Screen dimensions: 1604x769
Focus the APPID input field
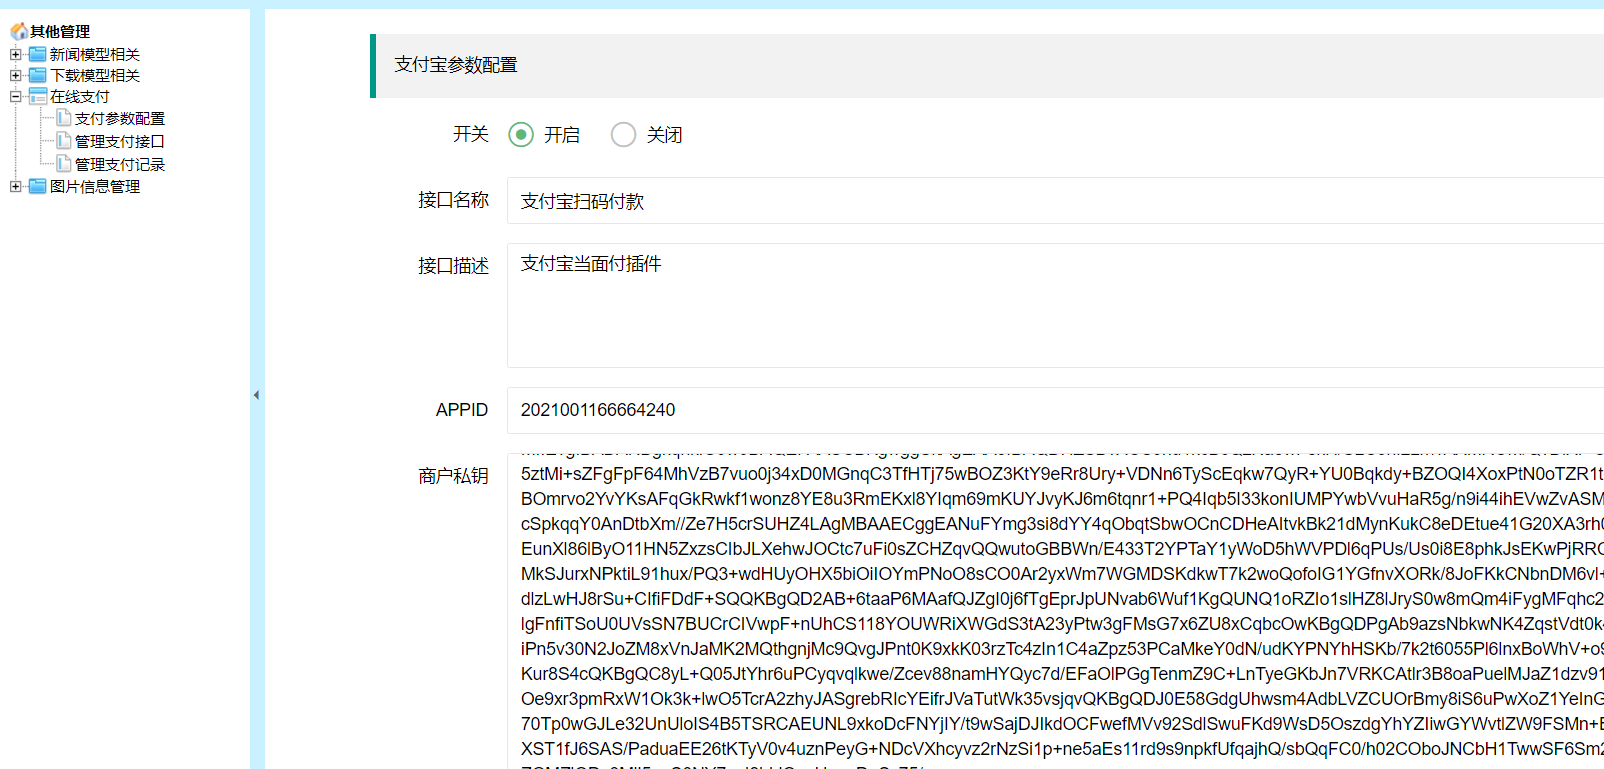pos(1055,410)
